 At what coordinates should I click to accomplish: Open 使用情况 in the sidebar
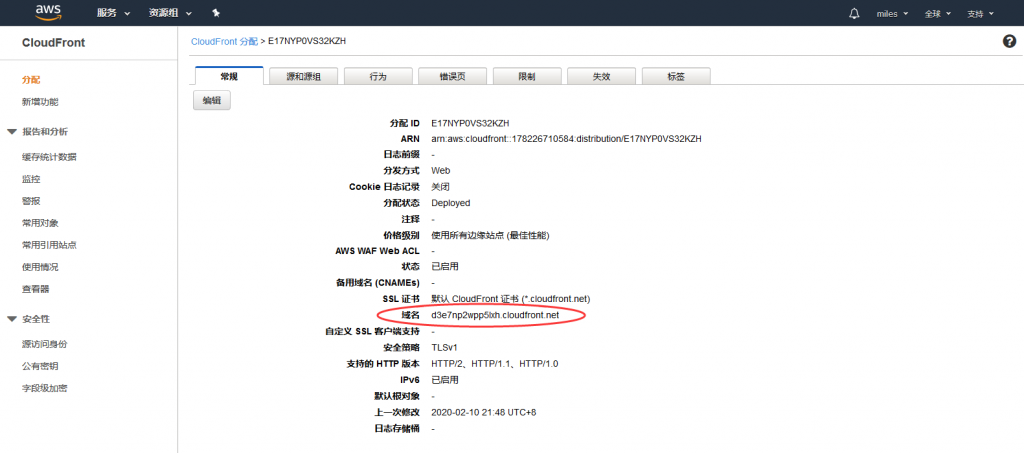pyautogui.click(x=40, y=267)
